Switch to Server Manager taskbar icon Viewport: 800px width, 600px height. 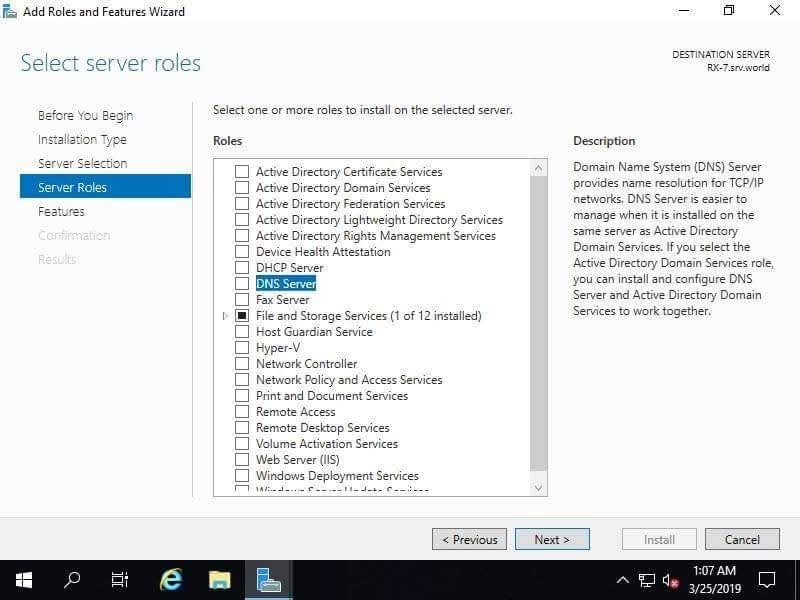[x=268, y=580]
